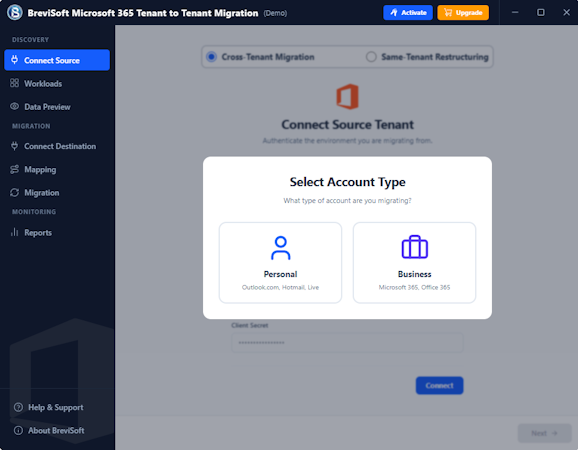Select Same-Tenant Restructuring radio button

371,57
